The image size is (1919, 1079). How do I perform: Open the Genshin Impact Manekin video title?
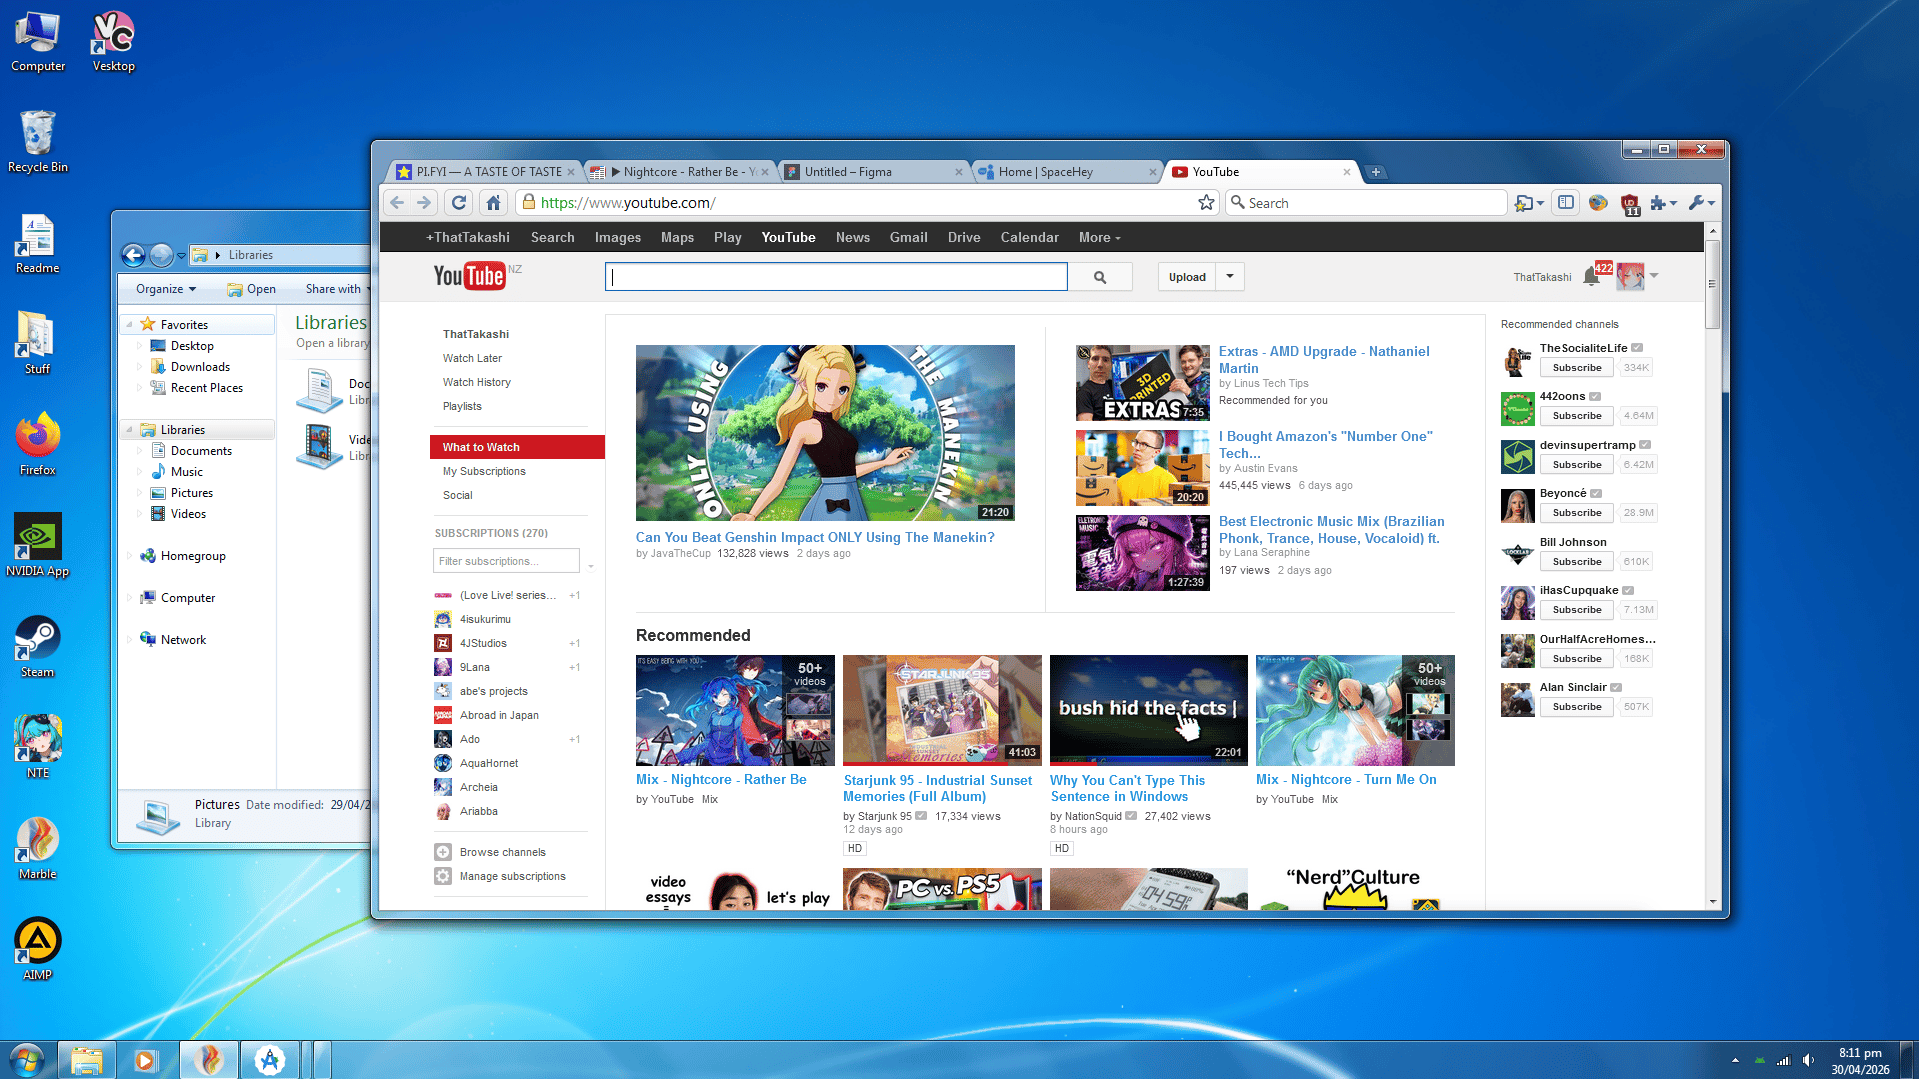(815, 537)
